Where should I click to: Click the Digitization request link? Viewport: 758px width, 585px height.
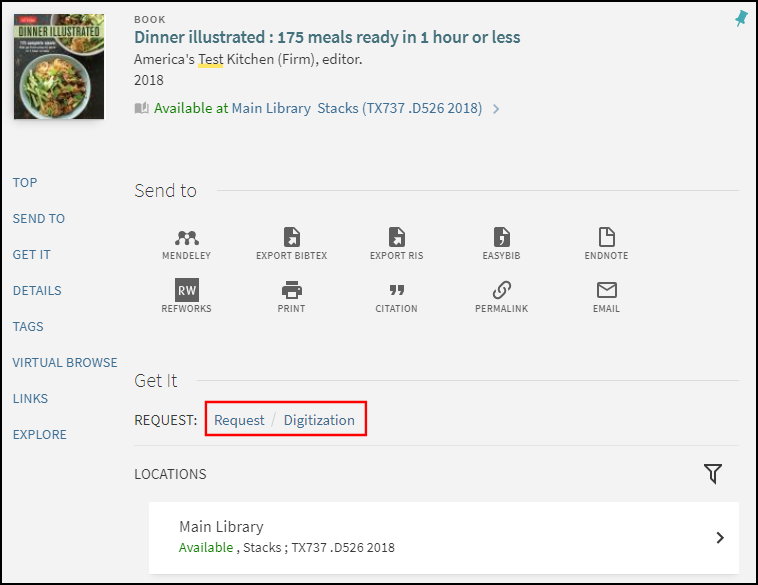coord(319,420)
